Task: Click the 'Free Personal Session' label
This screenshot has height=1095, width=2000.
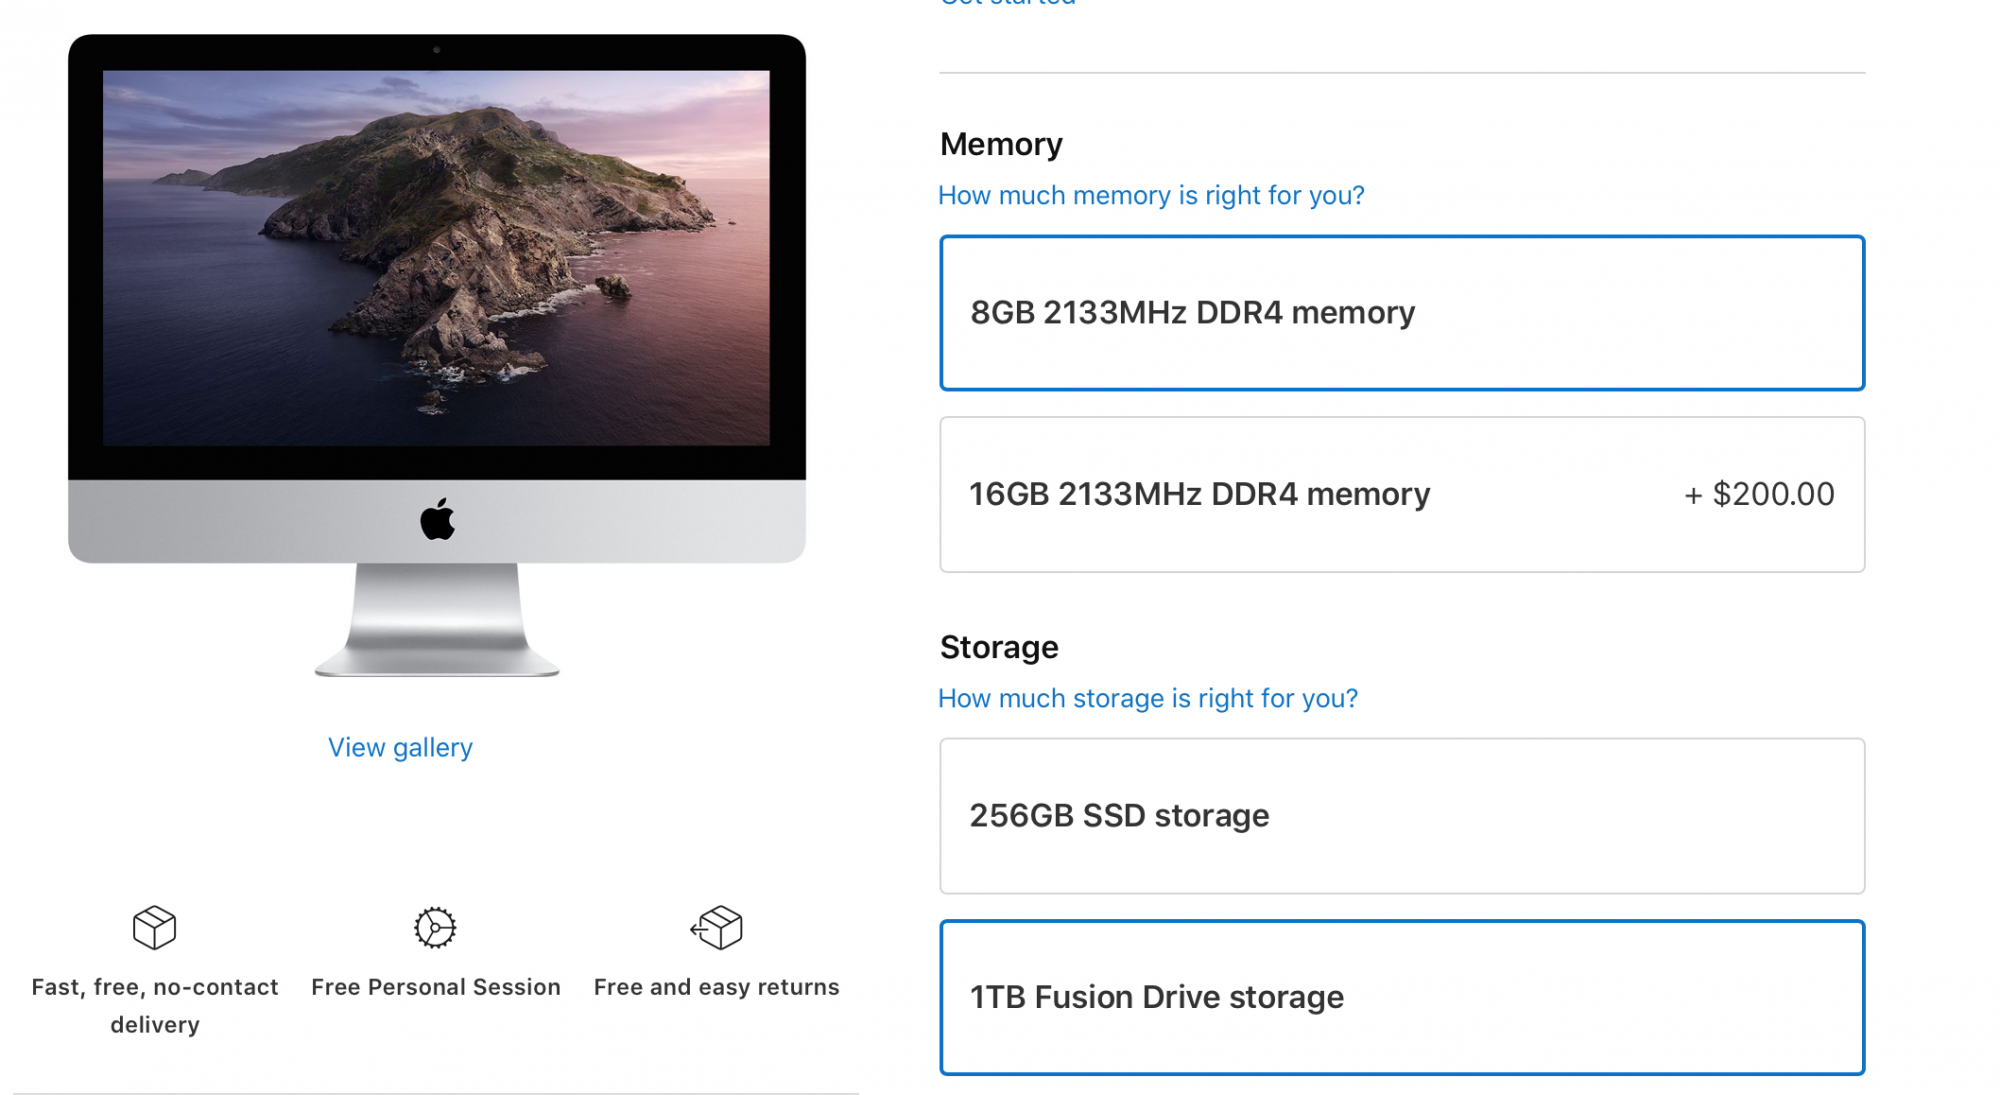Action: tap(435, 987)
